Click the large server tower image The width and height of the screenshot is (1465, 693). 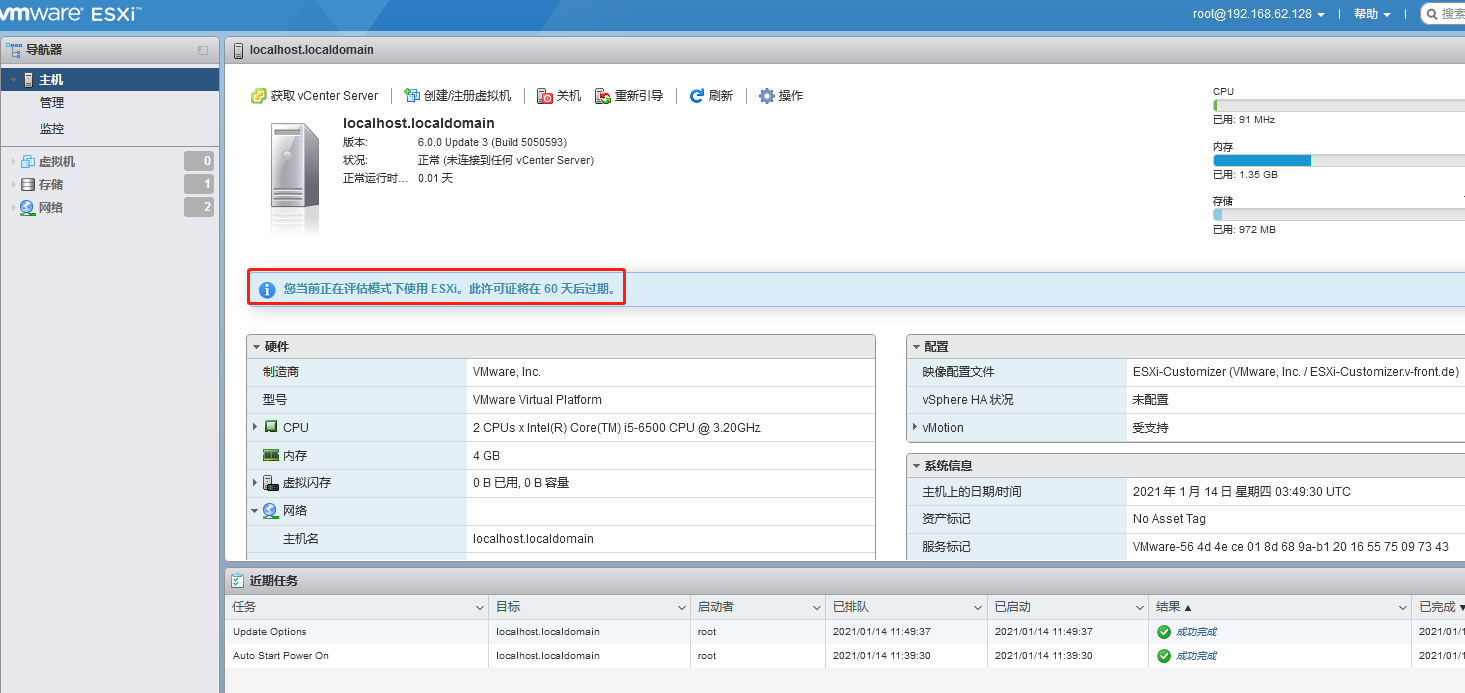tap(295, 178)
